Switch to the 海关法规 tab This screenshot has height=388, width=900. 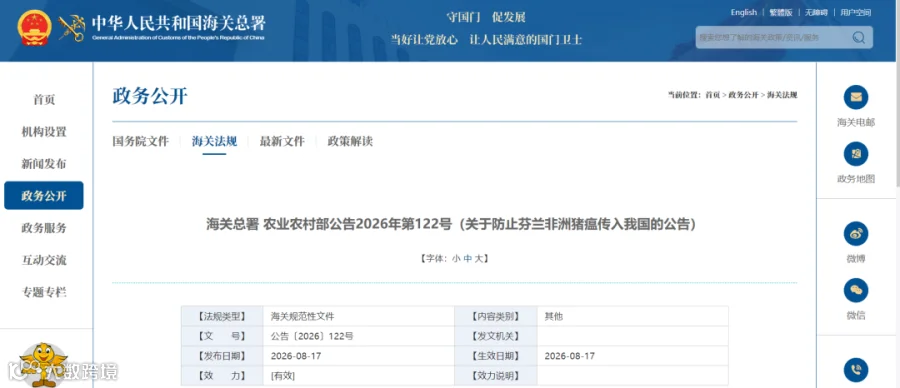coord(214,141)
